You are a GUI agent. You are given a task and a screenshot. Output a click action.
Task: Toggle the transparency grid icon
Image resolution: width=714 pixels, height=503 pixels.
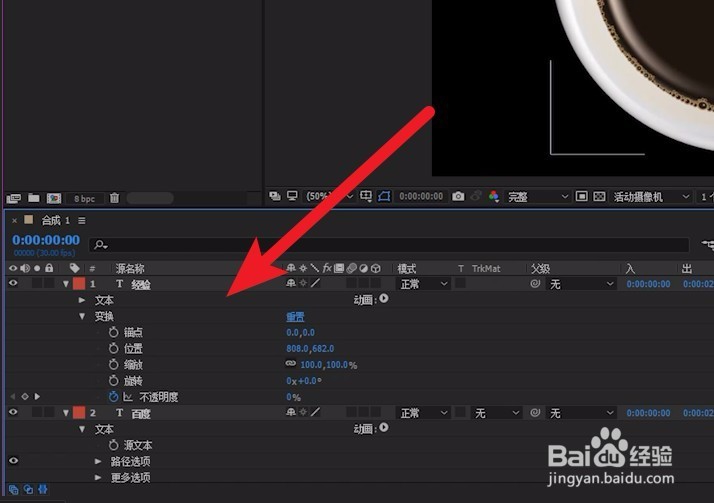coord(600,196)
